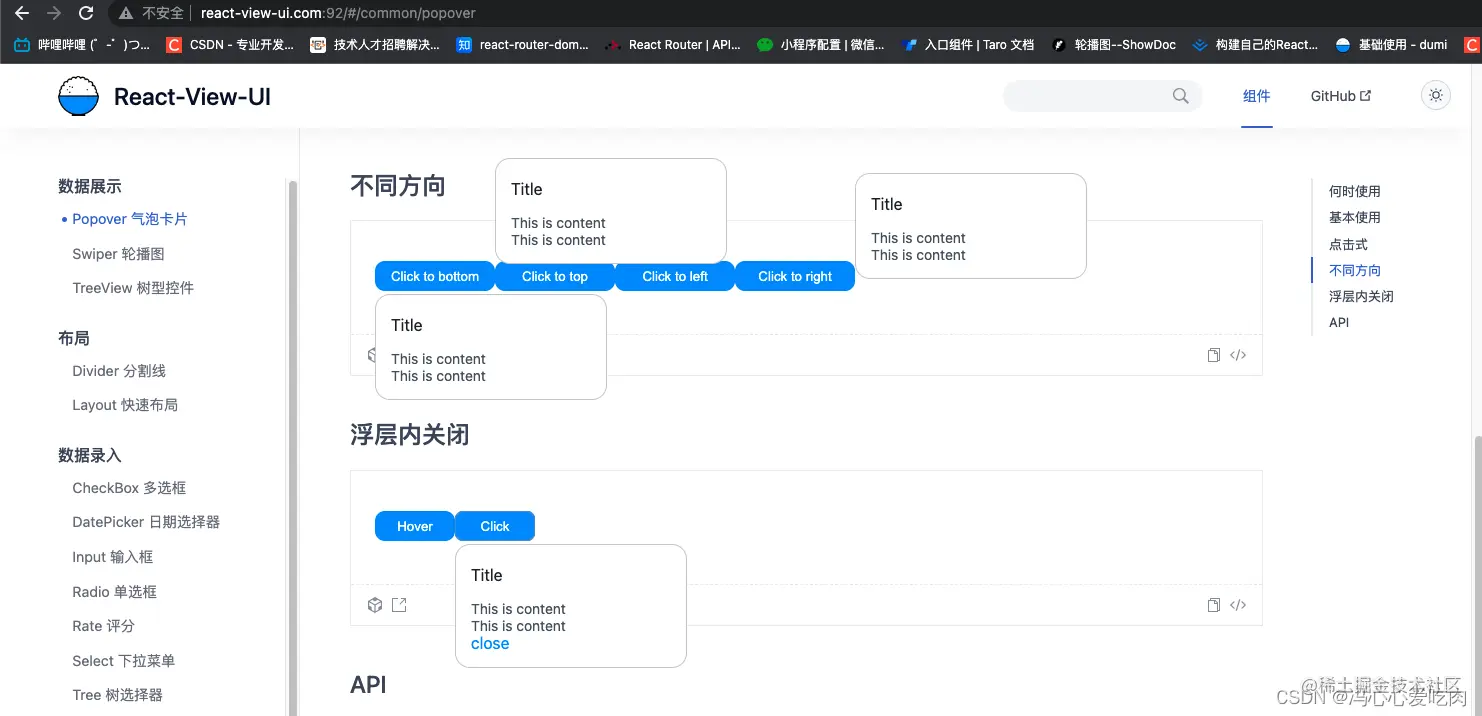The height and width of the screenshot is (716, 1482).
Task: Click the address bar URL
Action: (x=338, y=13)
